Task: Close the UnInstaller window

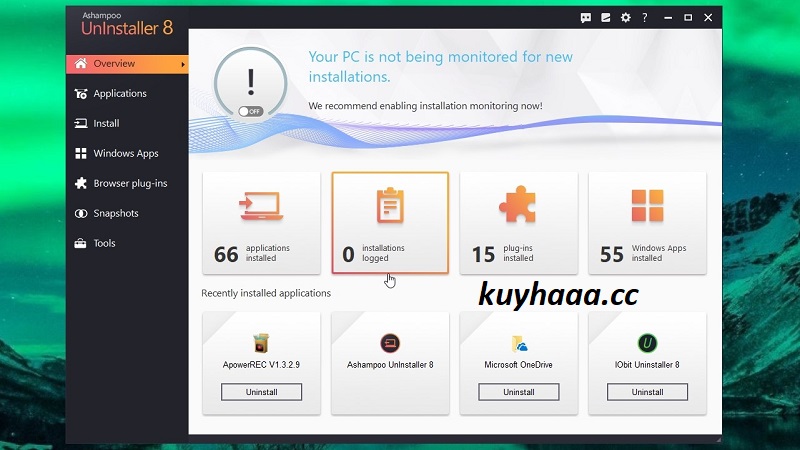Action: pos(708,18)
